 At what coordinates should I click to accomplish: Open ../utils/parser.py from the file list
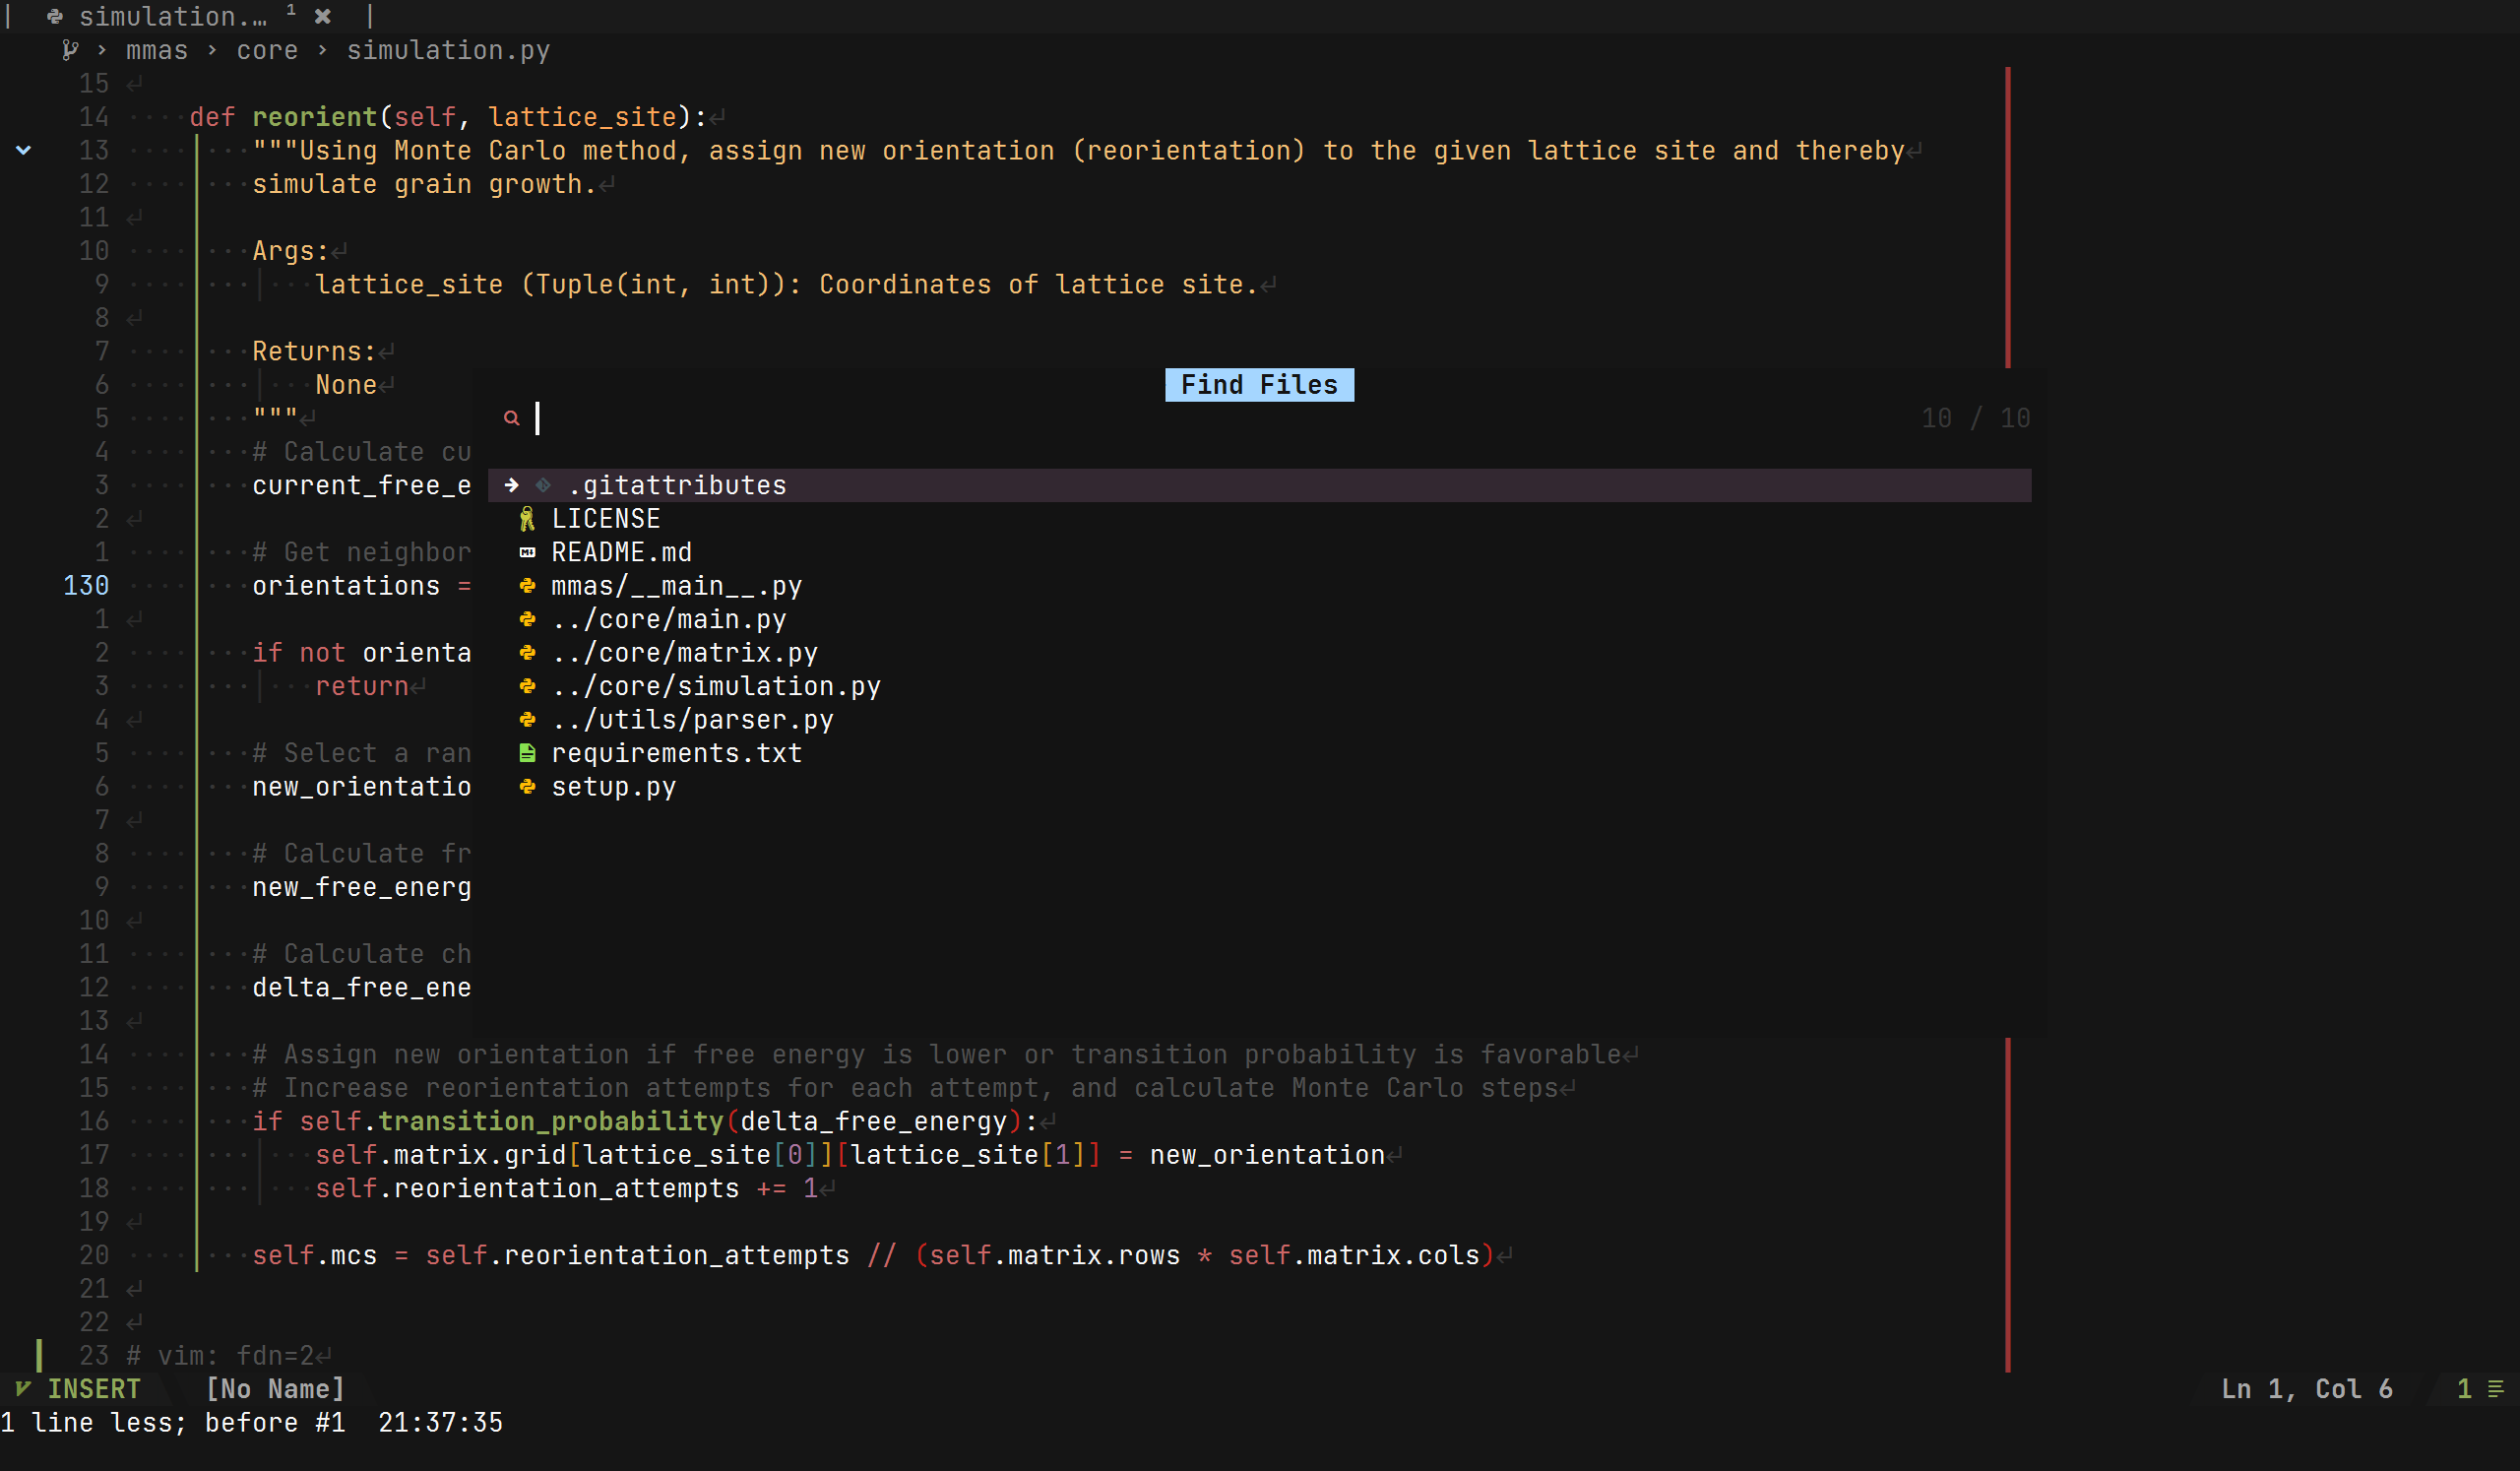692,720
